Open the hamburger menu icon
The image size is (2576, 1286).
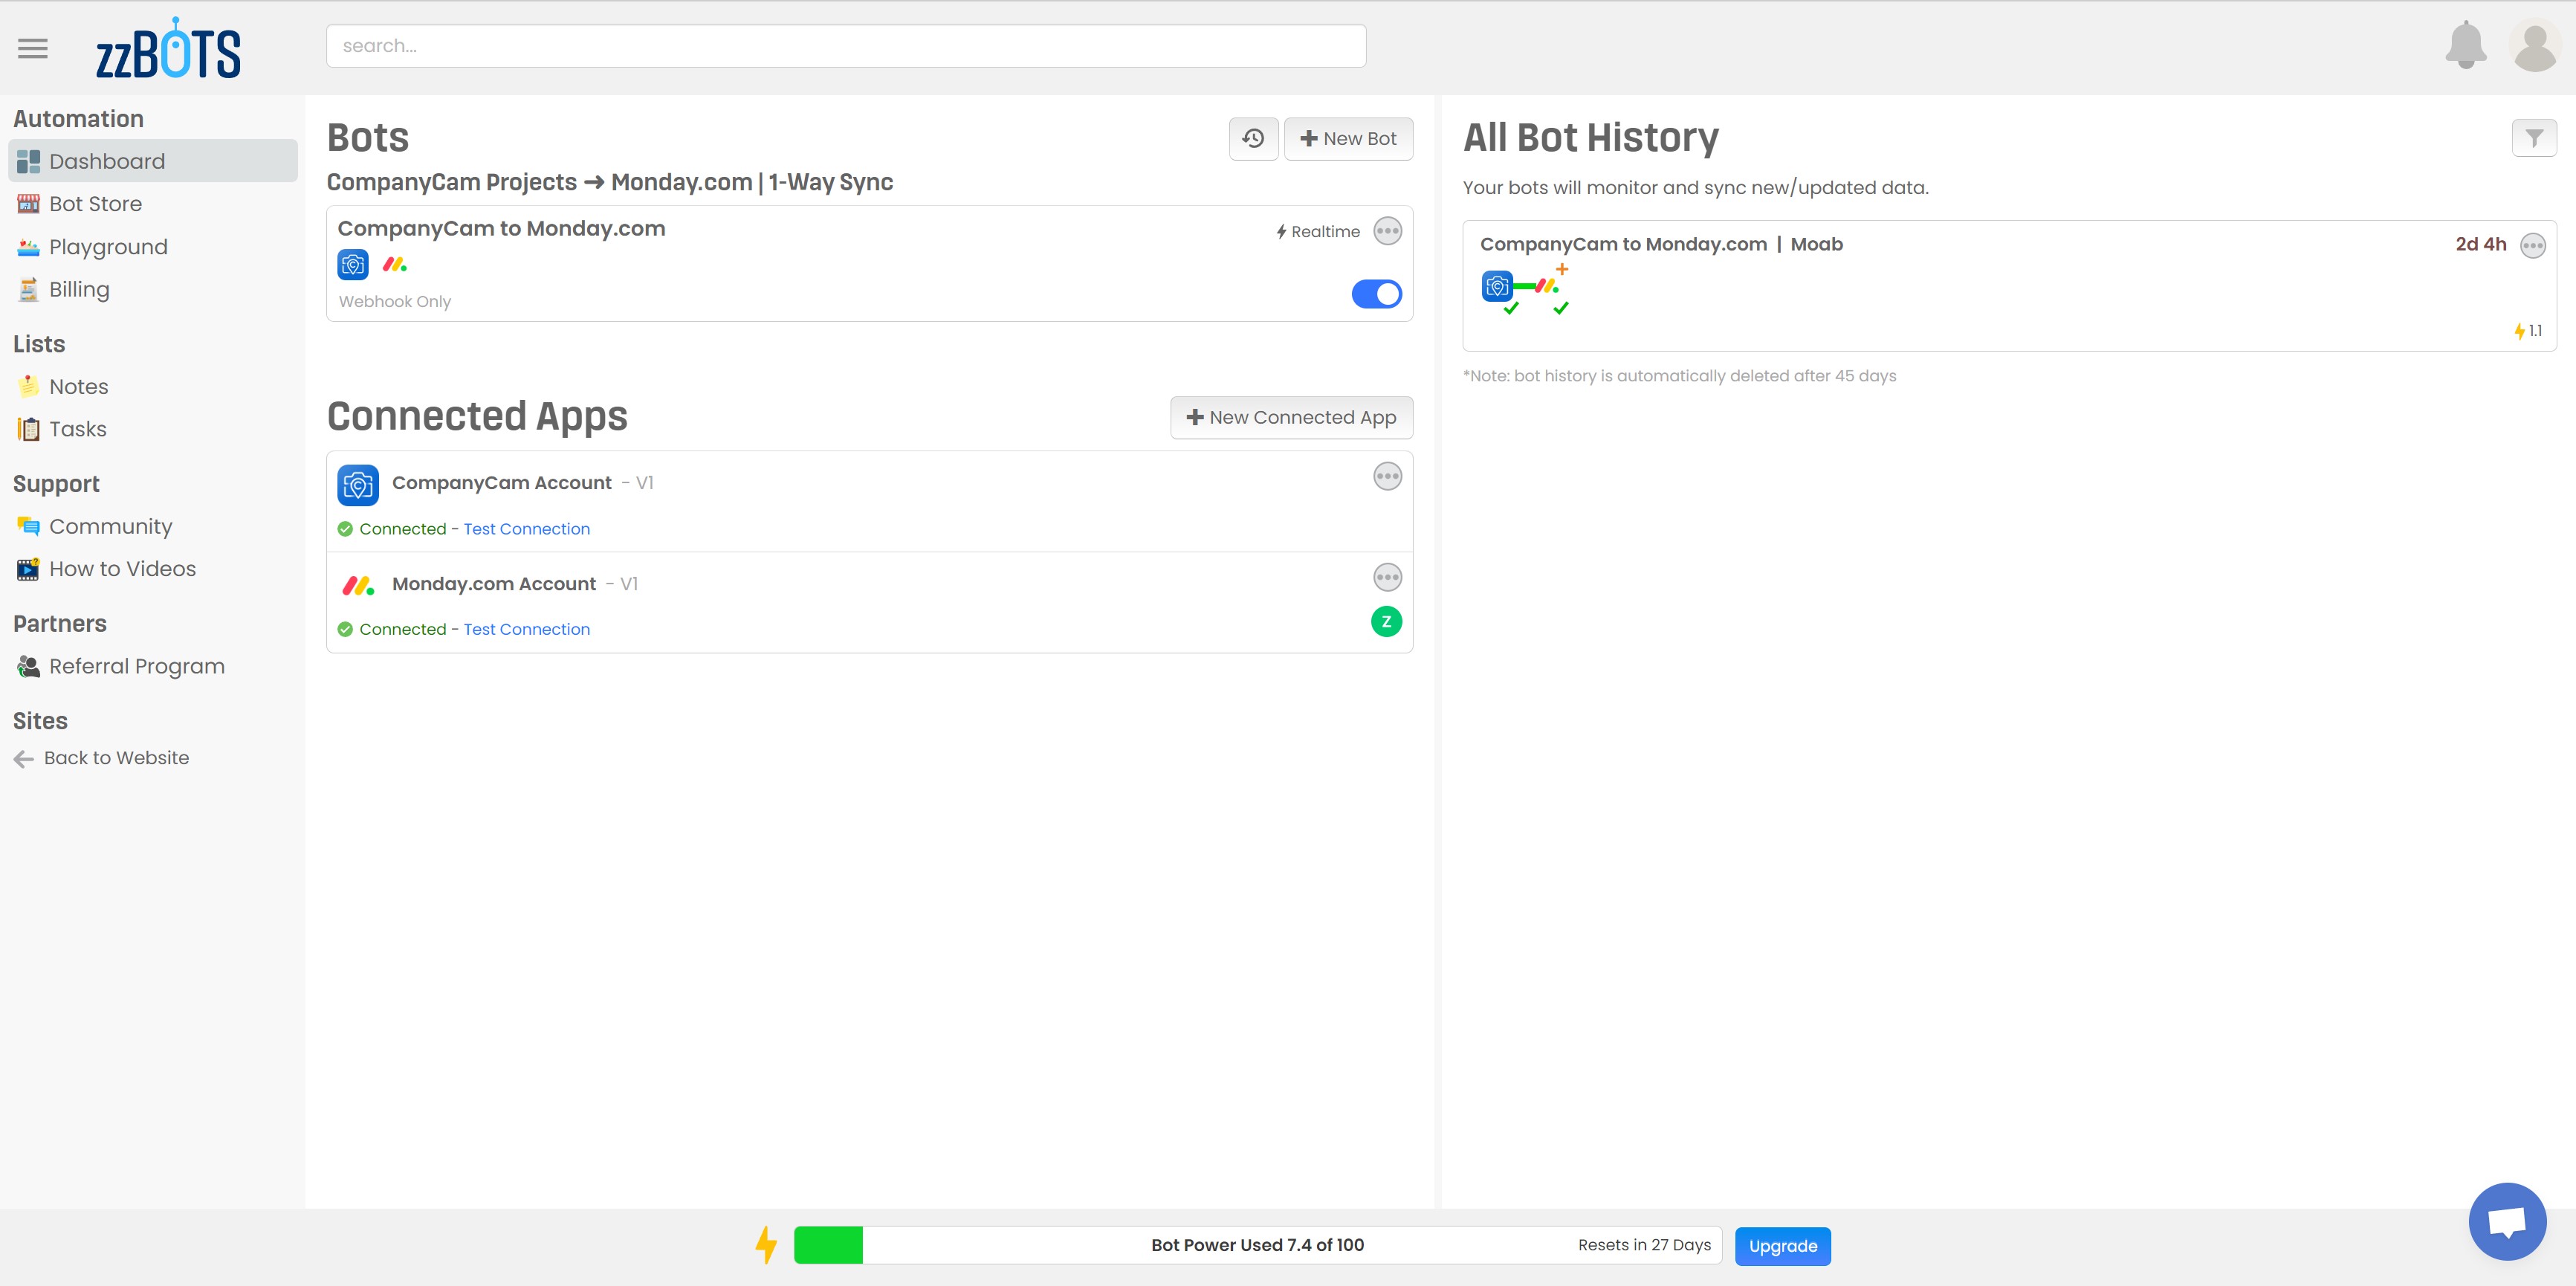33,48
